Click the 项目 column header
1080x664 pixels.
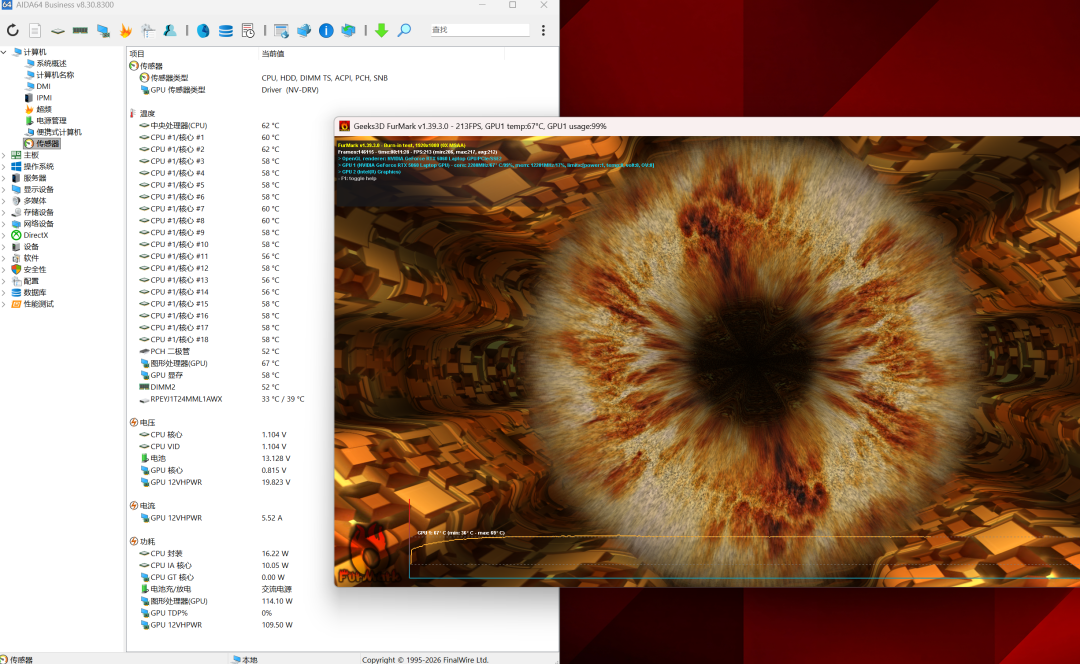(137, 54)
